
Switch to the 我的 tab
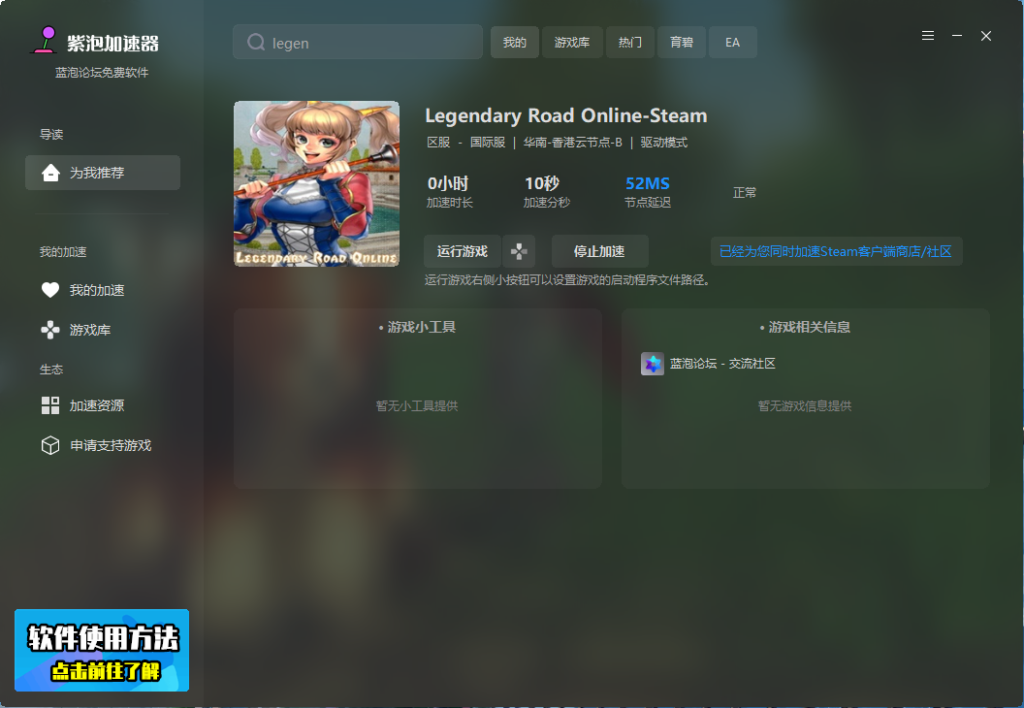[515, 42]
